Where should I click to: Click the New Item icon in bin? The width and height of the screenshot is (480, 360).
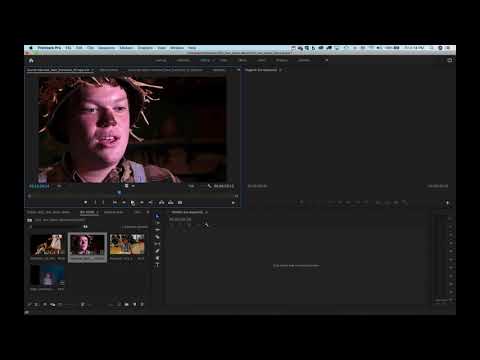(135, 304)
